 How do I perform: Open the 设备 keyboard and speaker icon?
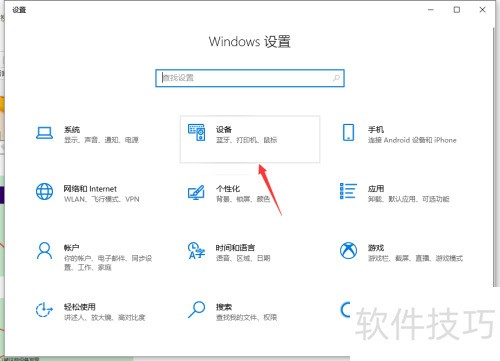(197, 132)
